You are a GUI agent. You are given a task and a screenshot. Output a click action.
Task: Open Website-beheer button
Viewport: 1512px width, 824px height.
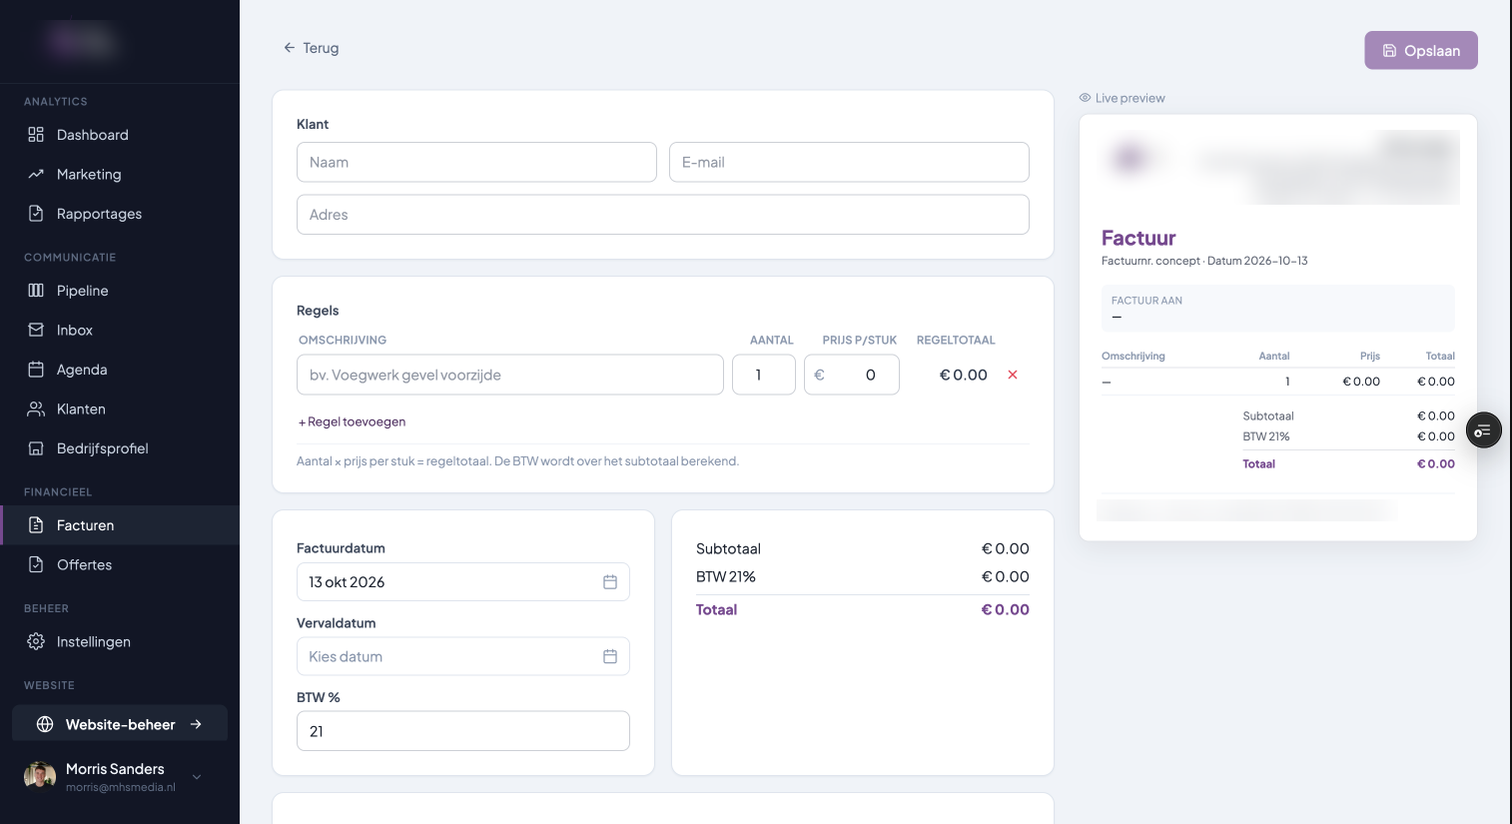120,725
